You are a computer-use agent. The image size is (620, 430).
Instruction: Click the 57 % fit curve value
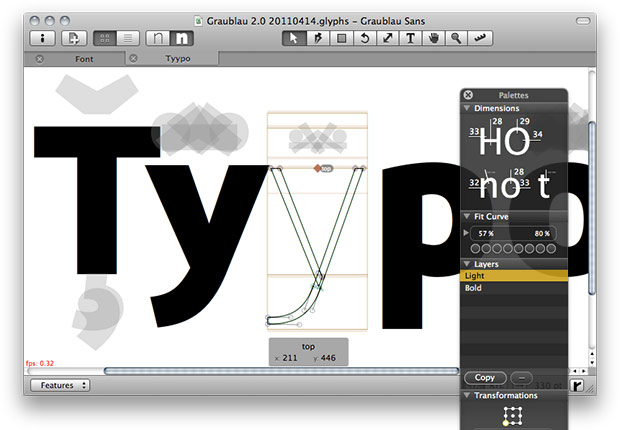[x=486, y=233]
